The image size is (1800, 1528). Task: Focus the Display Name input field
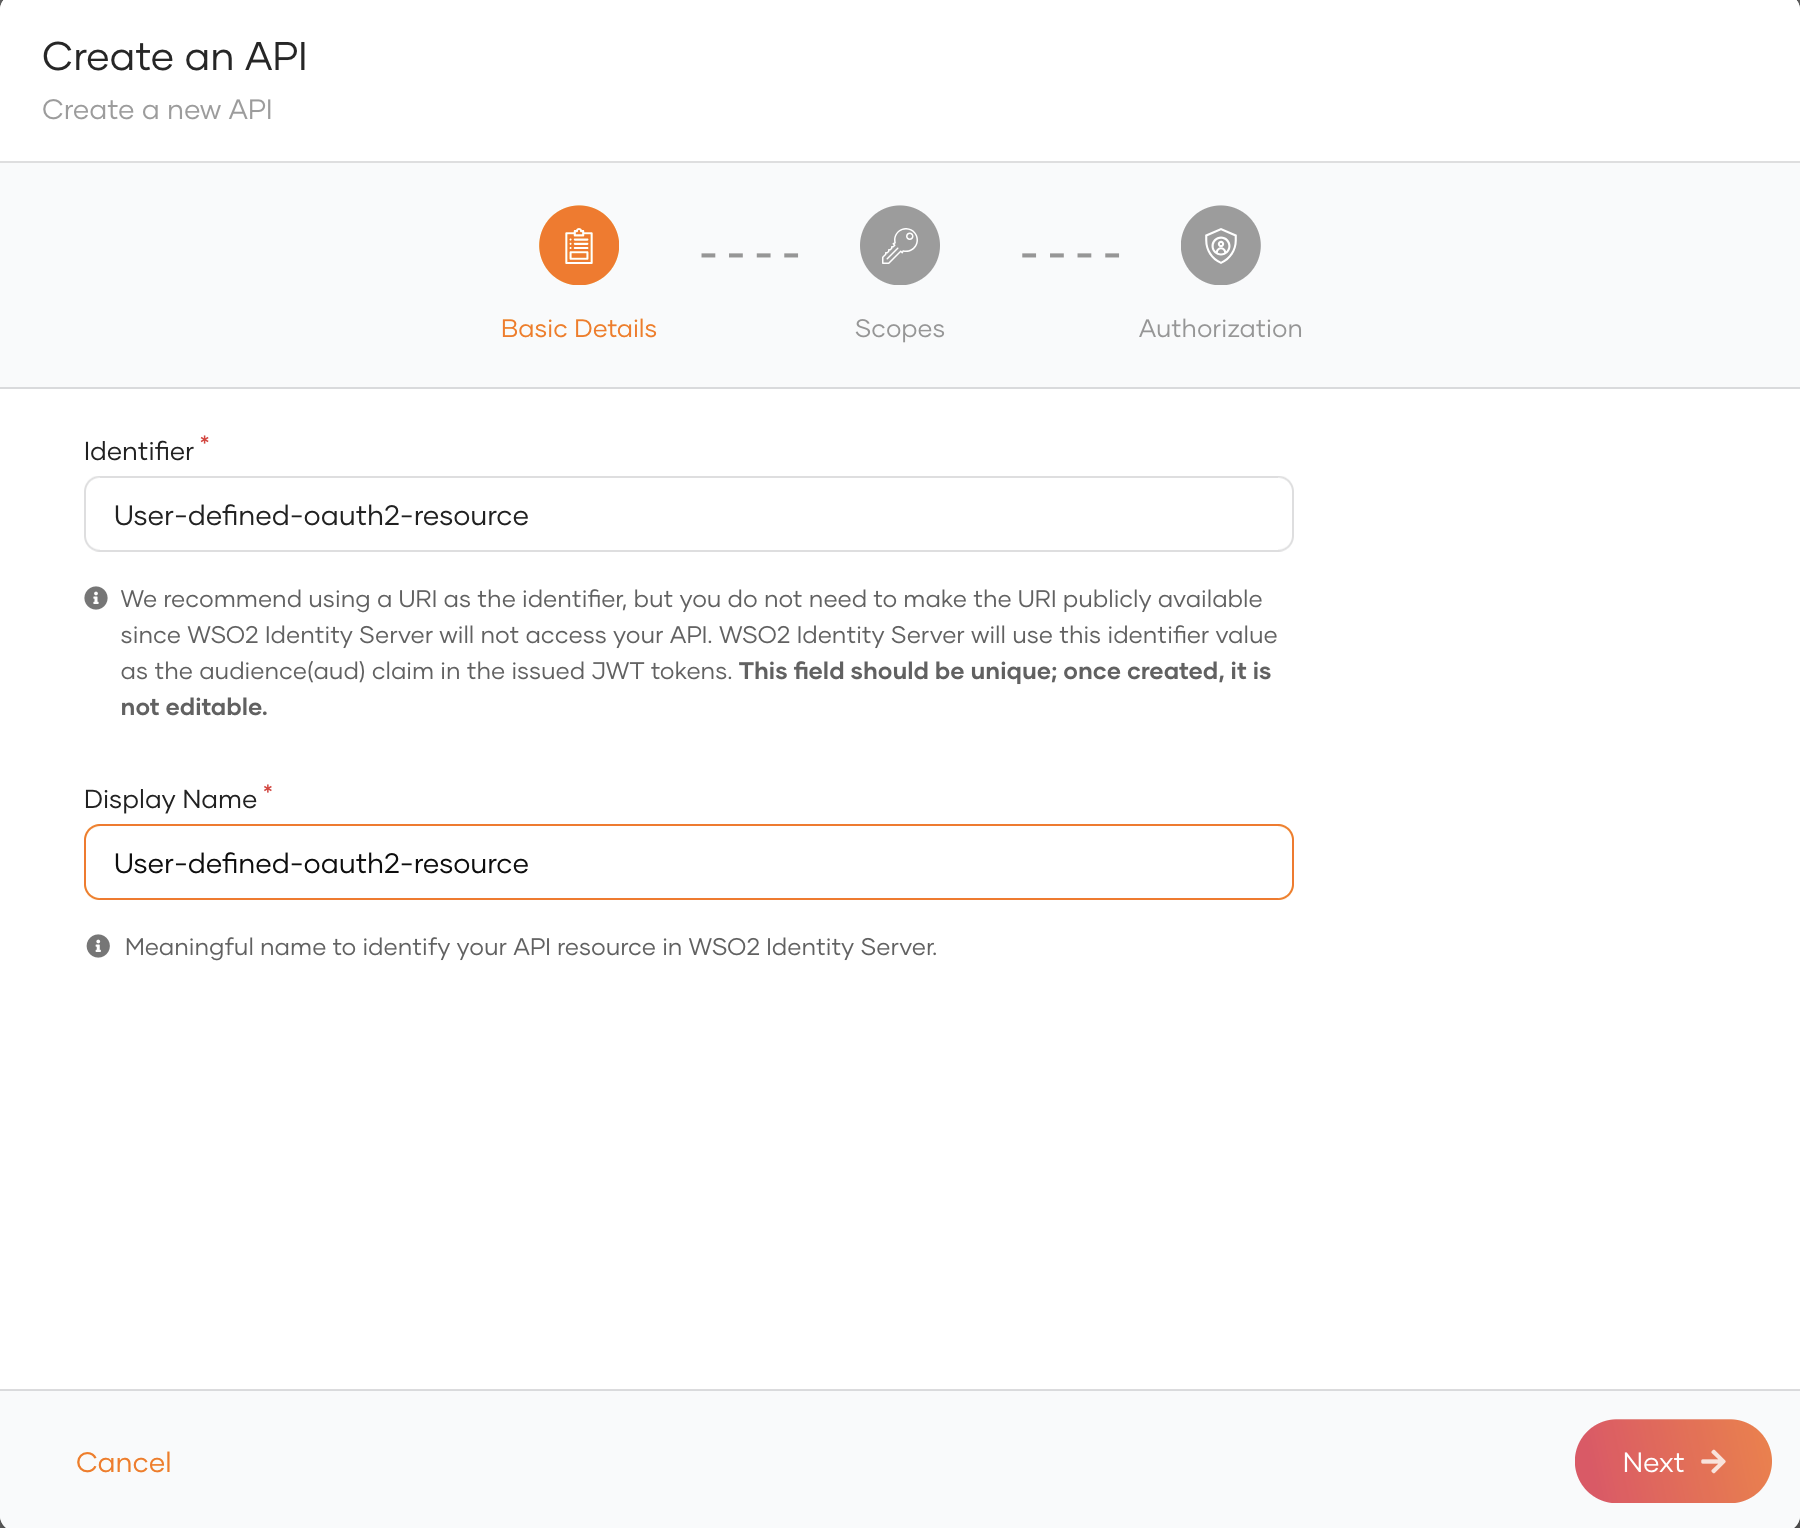click(x=689, y=862)
